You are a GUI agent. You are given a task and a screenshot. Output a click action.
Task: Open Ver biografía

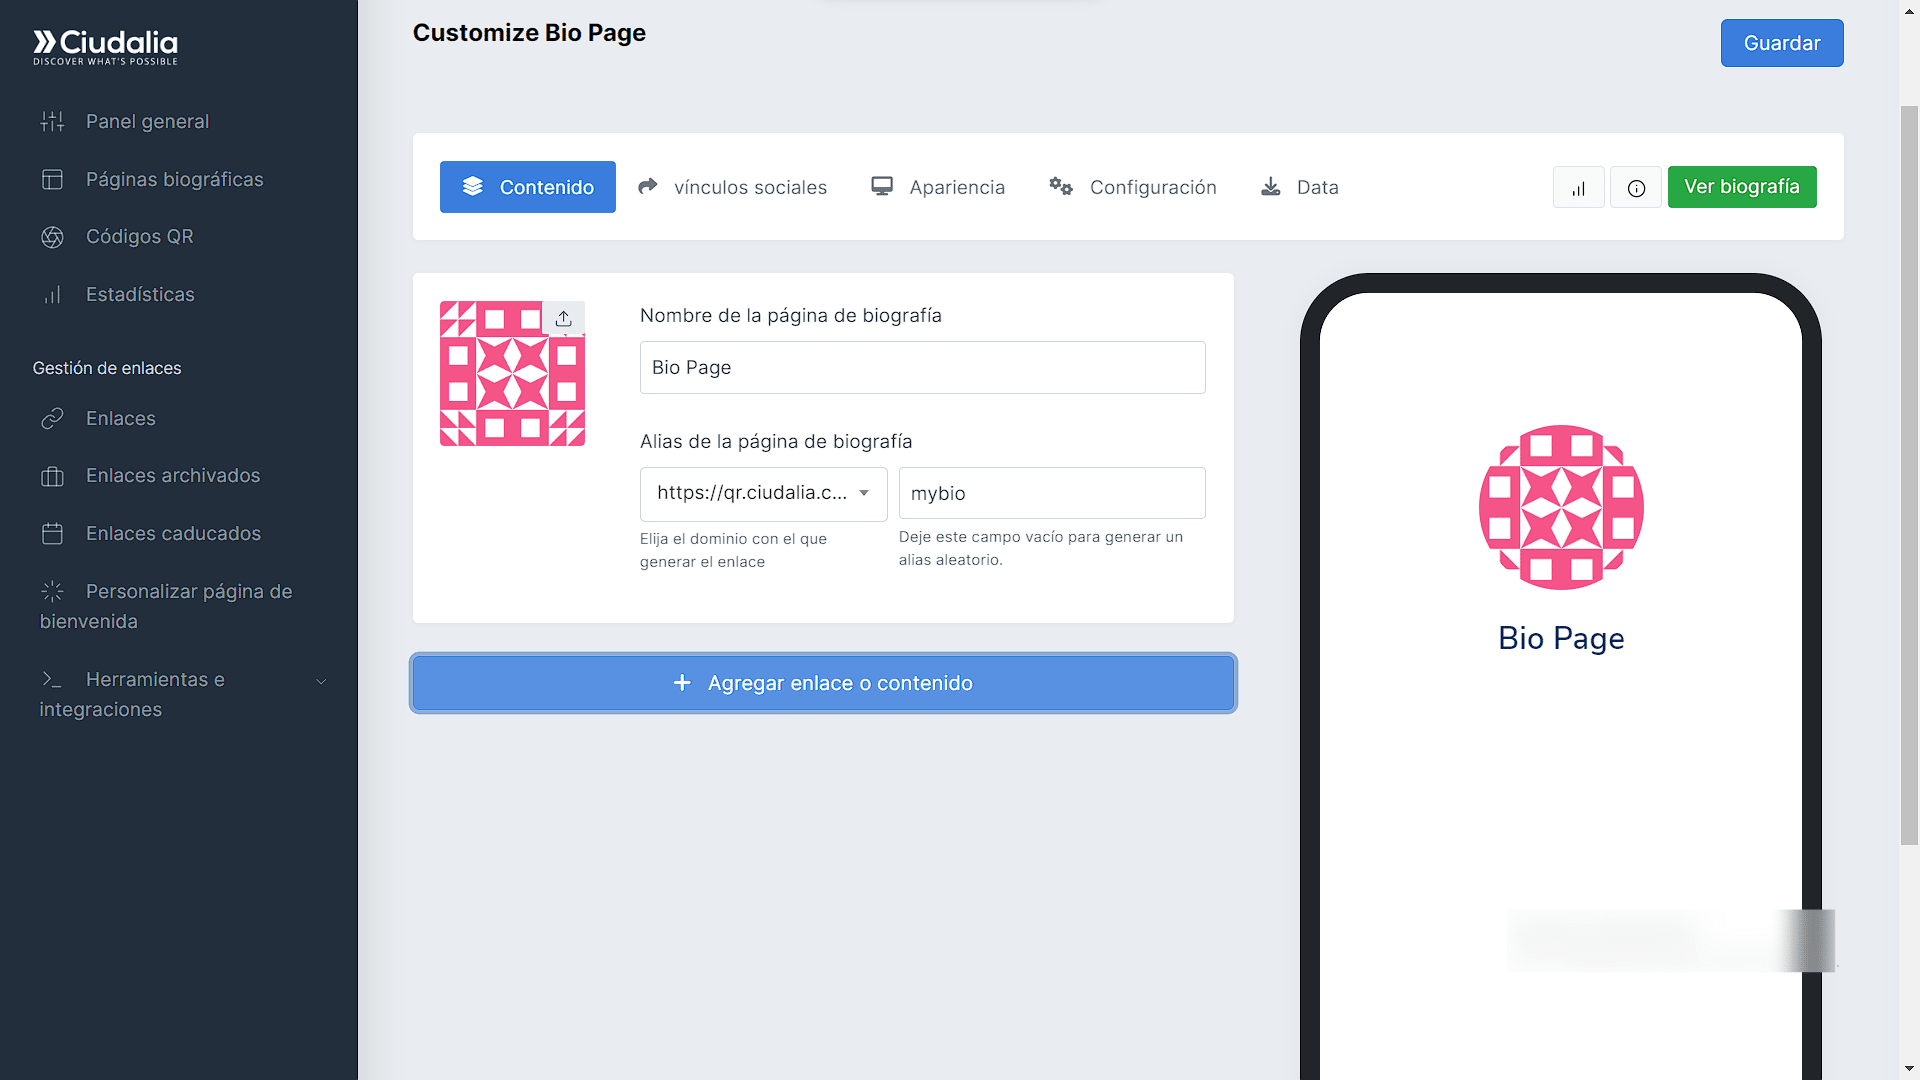(1742, 187)
